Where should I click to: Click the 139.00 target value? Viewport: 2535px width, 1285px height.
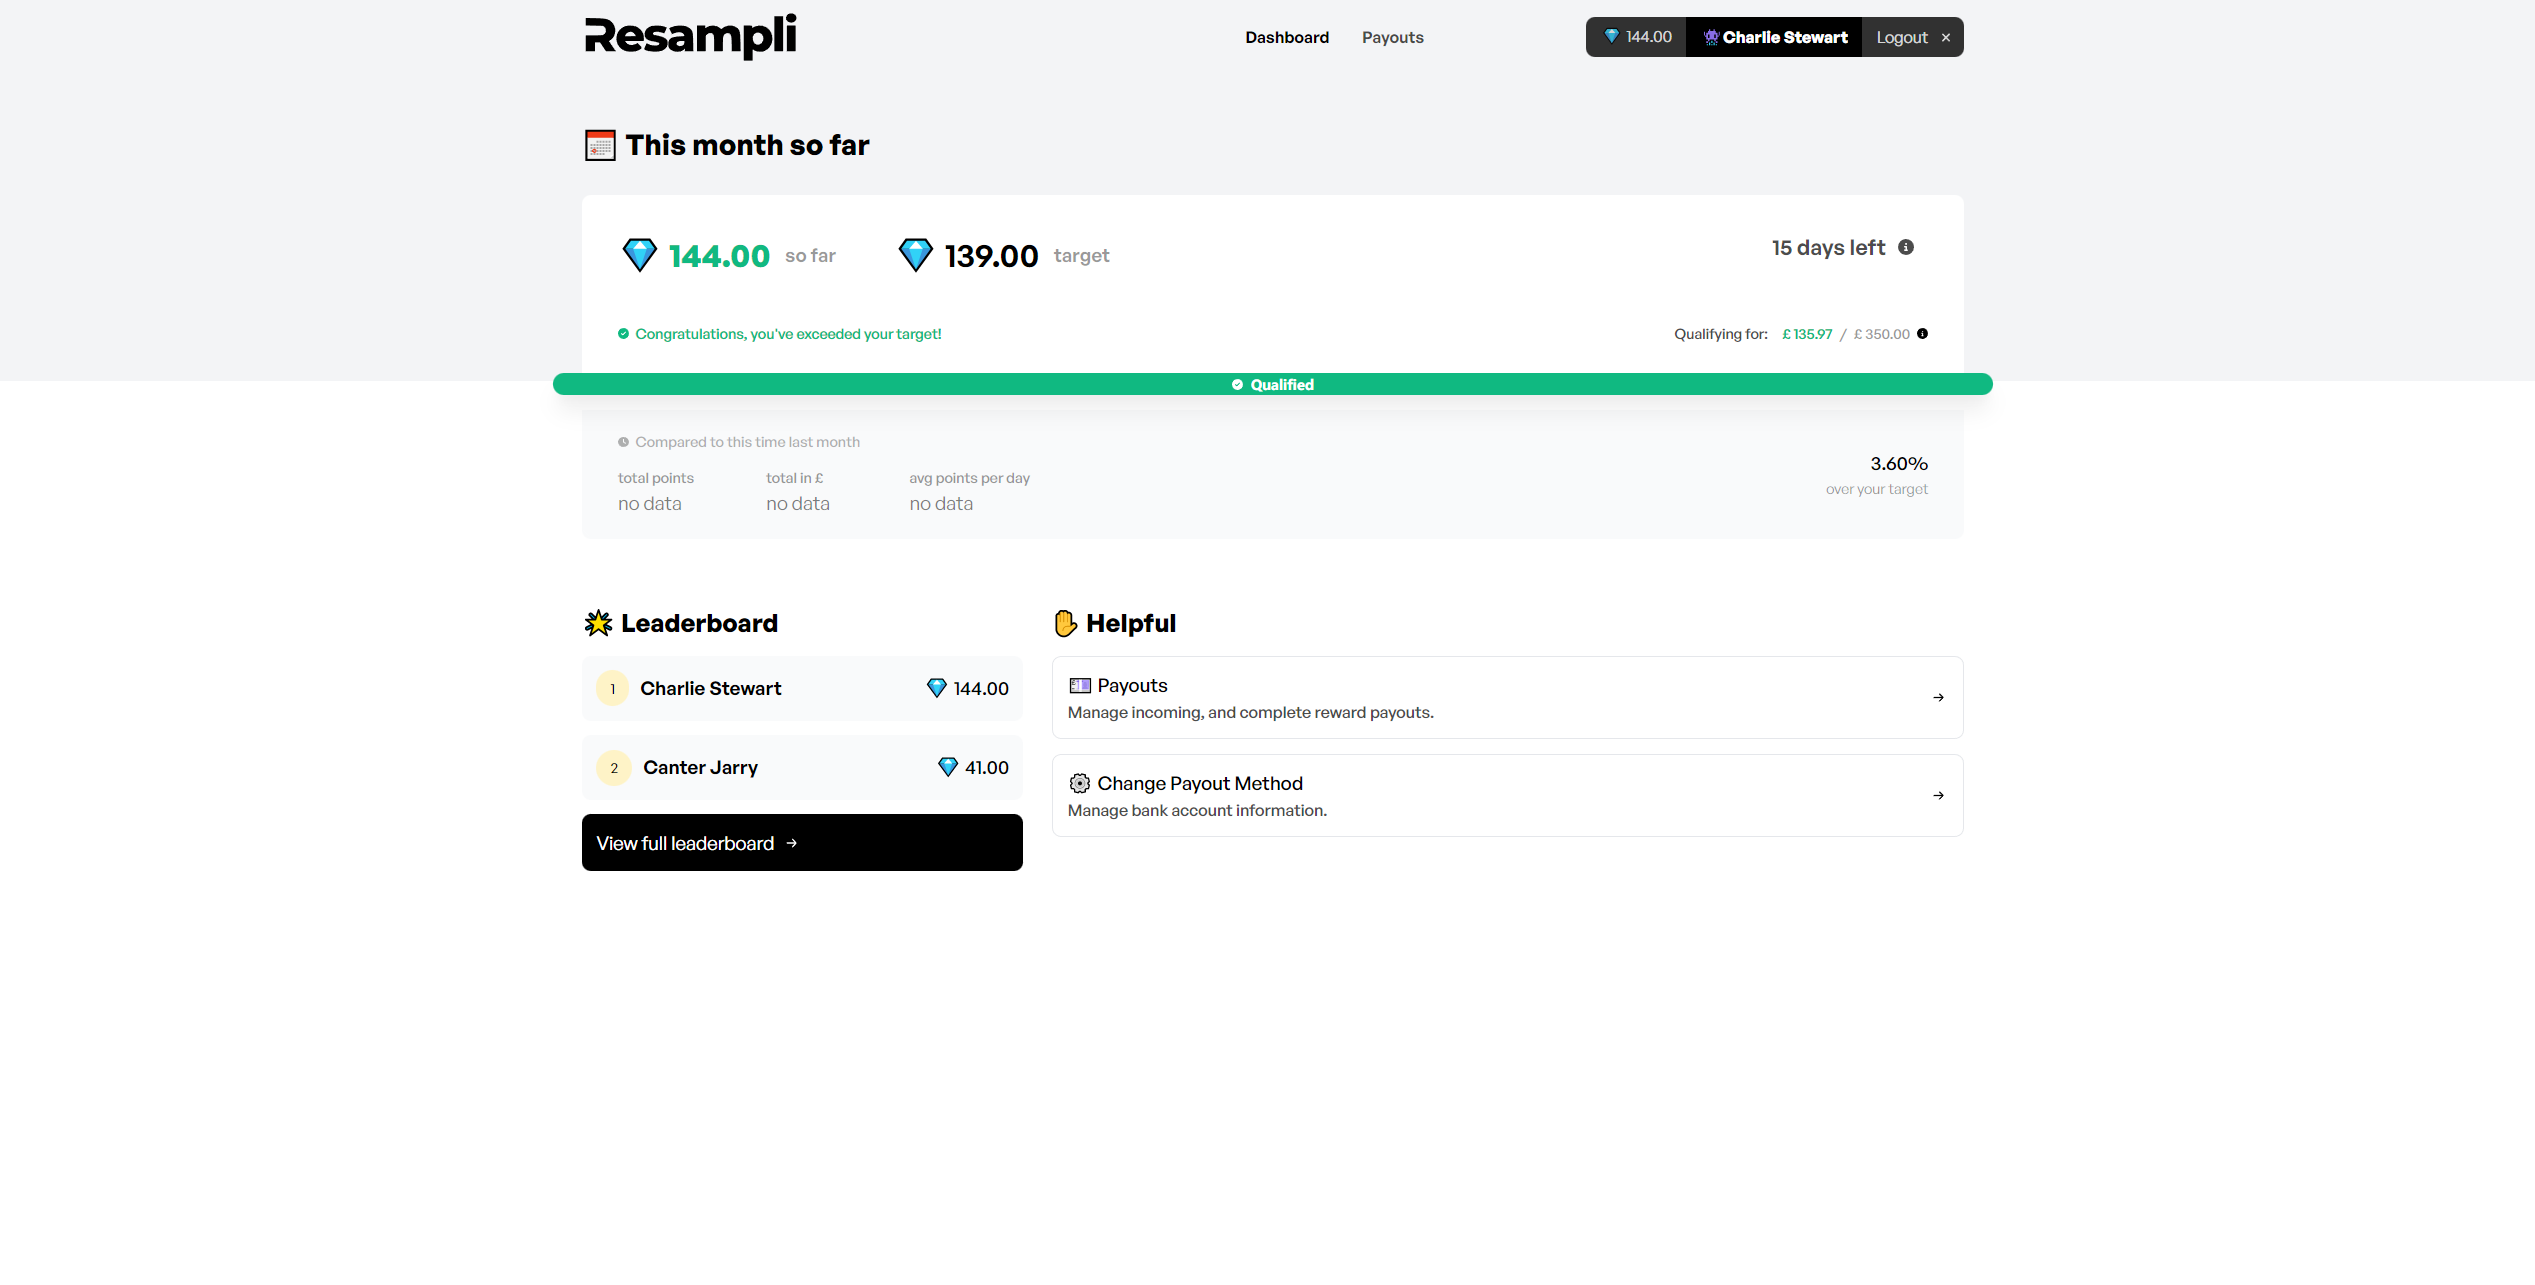991,256
